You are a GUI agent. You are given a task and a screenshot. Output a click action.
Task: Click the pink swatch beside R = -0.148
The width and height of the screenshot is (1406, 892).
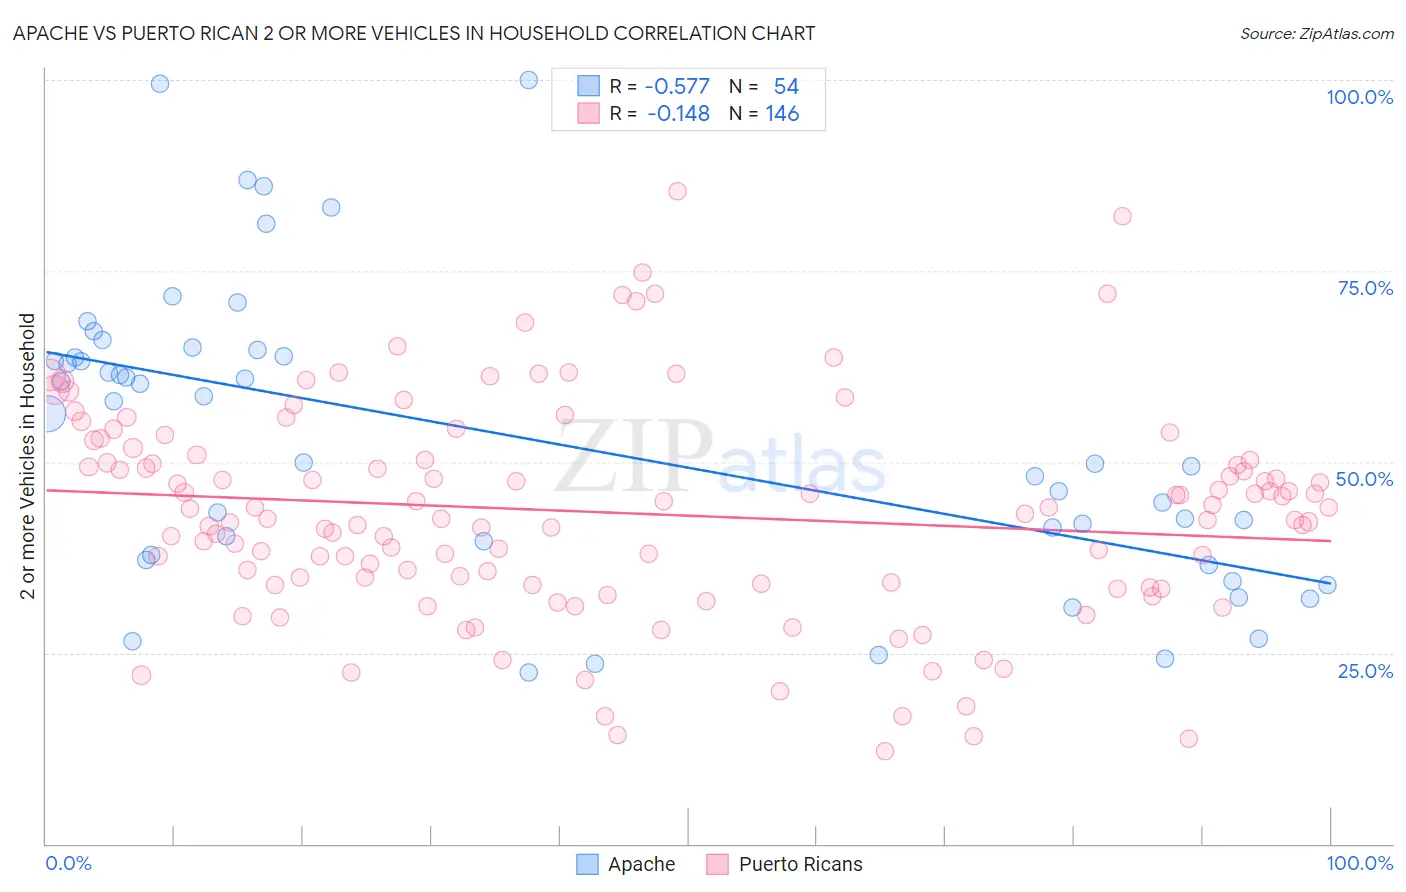click(x=588, y=113)
